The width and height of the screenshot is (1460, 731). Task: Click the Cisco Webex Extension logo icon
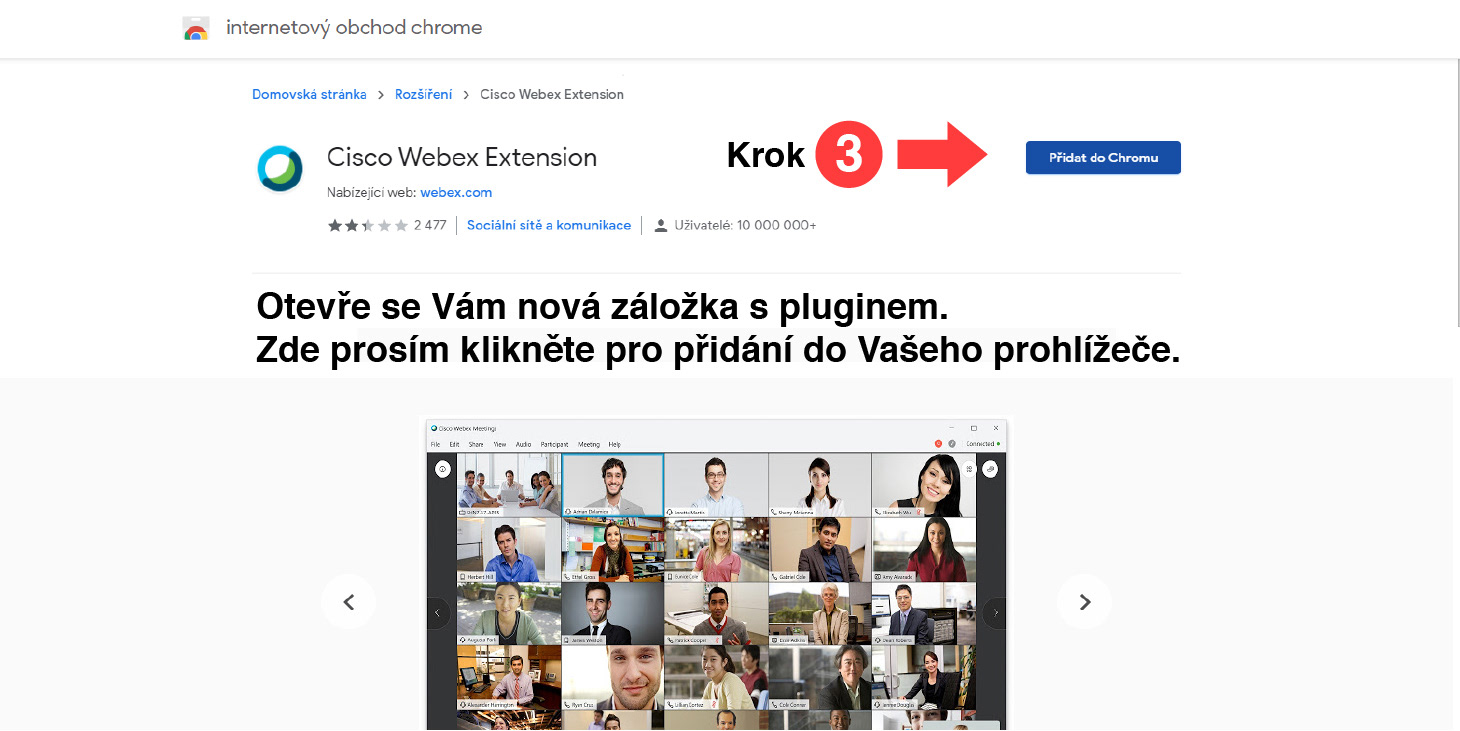tap(280, 167)
